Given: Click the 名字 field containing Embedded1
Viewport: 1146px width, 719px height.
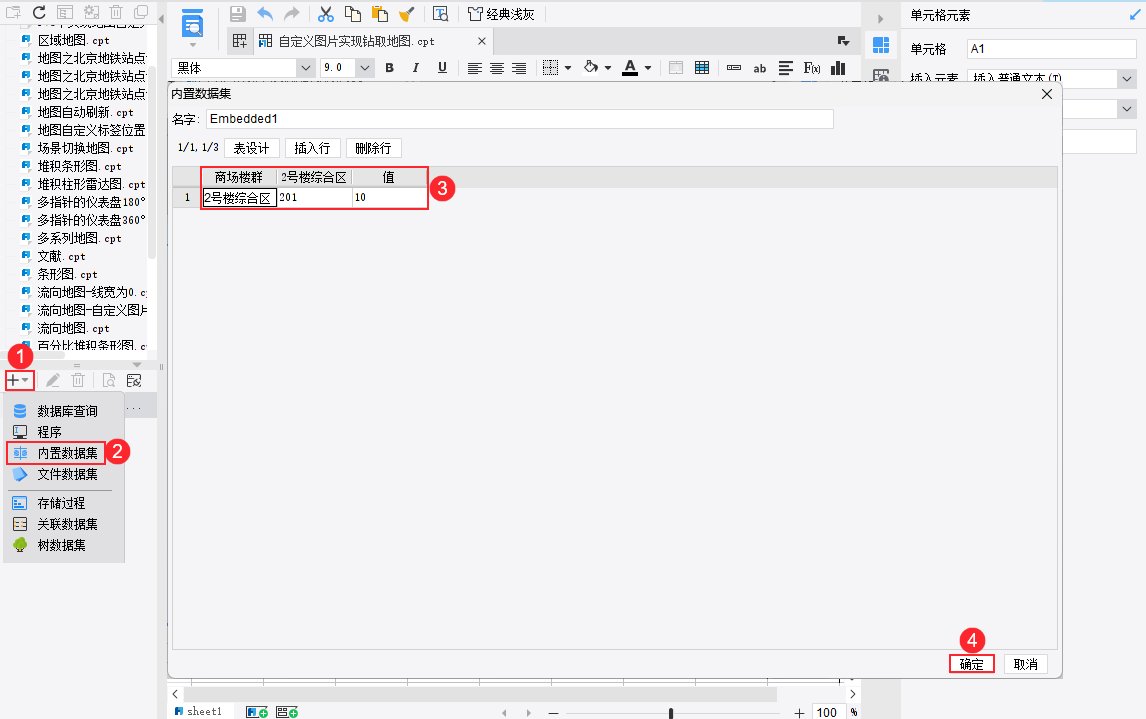Looking at the screenshot, I should click(x=520, y=119).
